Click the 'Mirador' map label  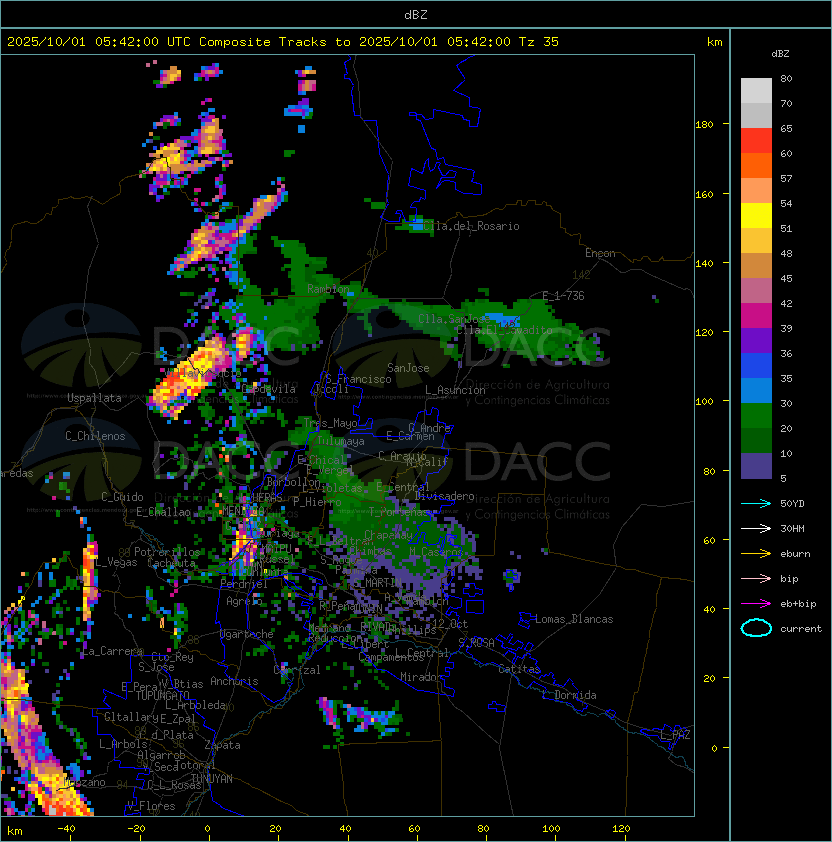(422, 677)
